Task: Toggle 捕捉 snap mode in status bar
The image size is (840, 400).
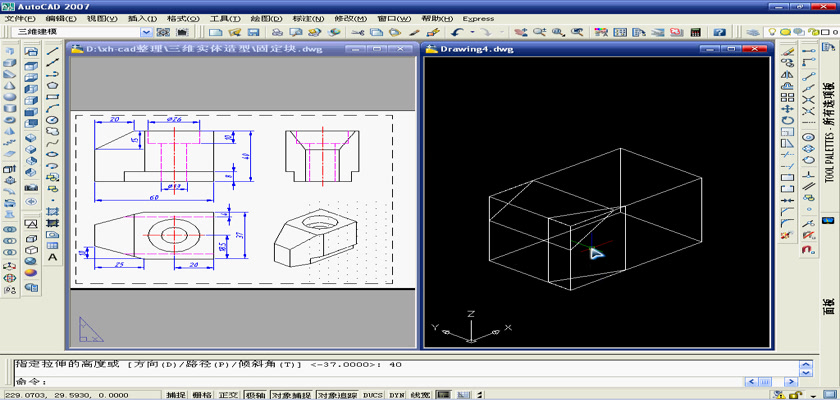Action: [x=176, y=395]
